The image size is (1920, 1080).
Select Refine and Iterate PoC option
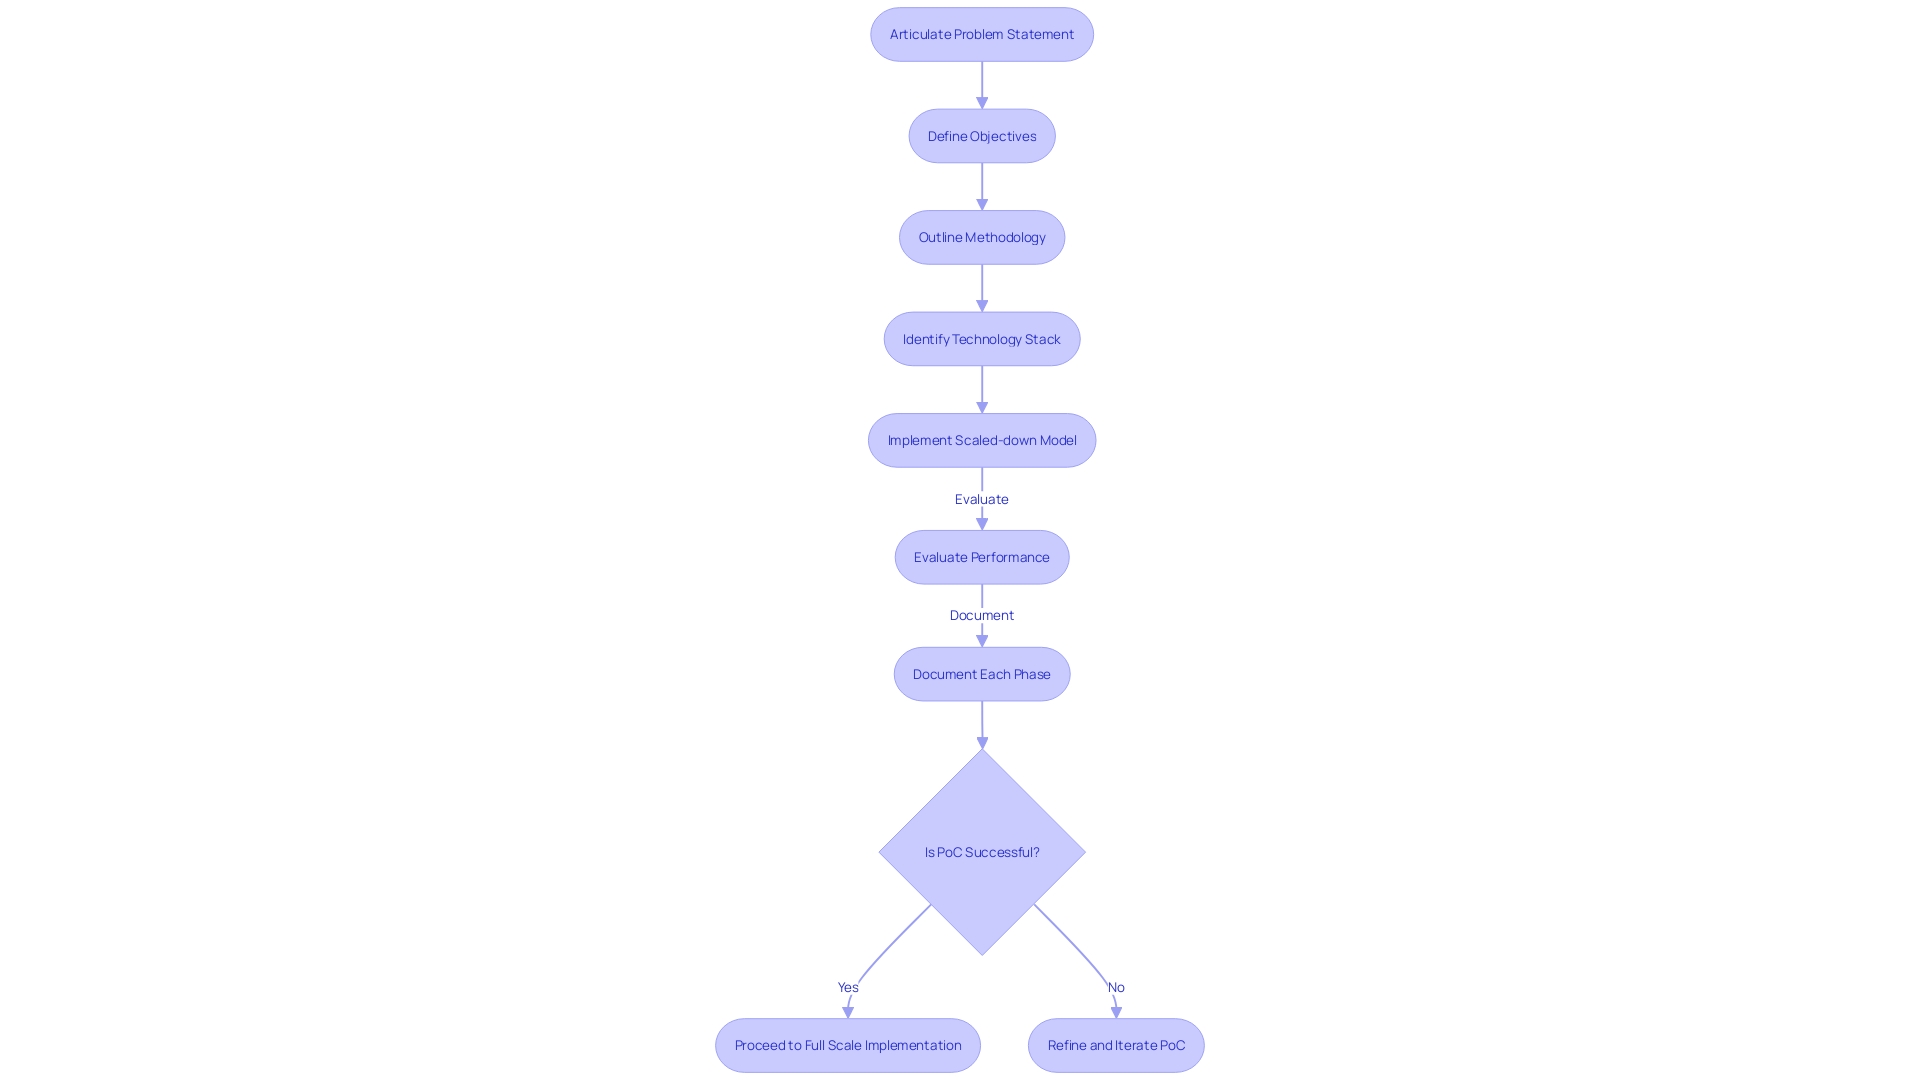(x=1116, y=1044)
